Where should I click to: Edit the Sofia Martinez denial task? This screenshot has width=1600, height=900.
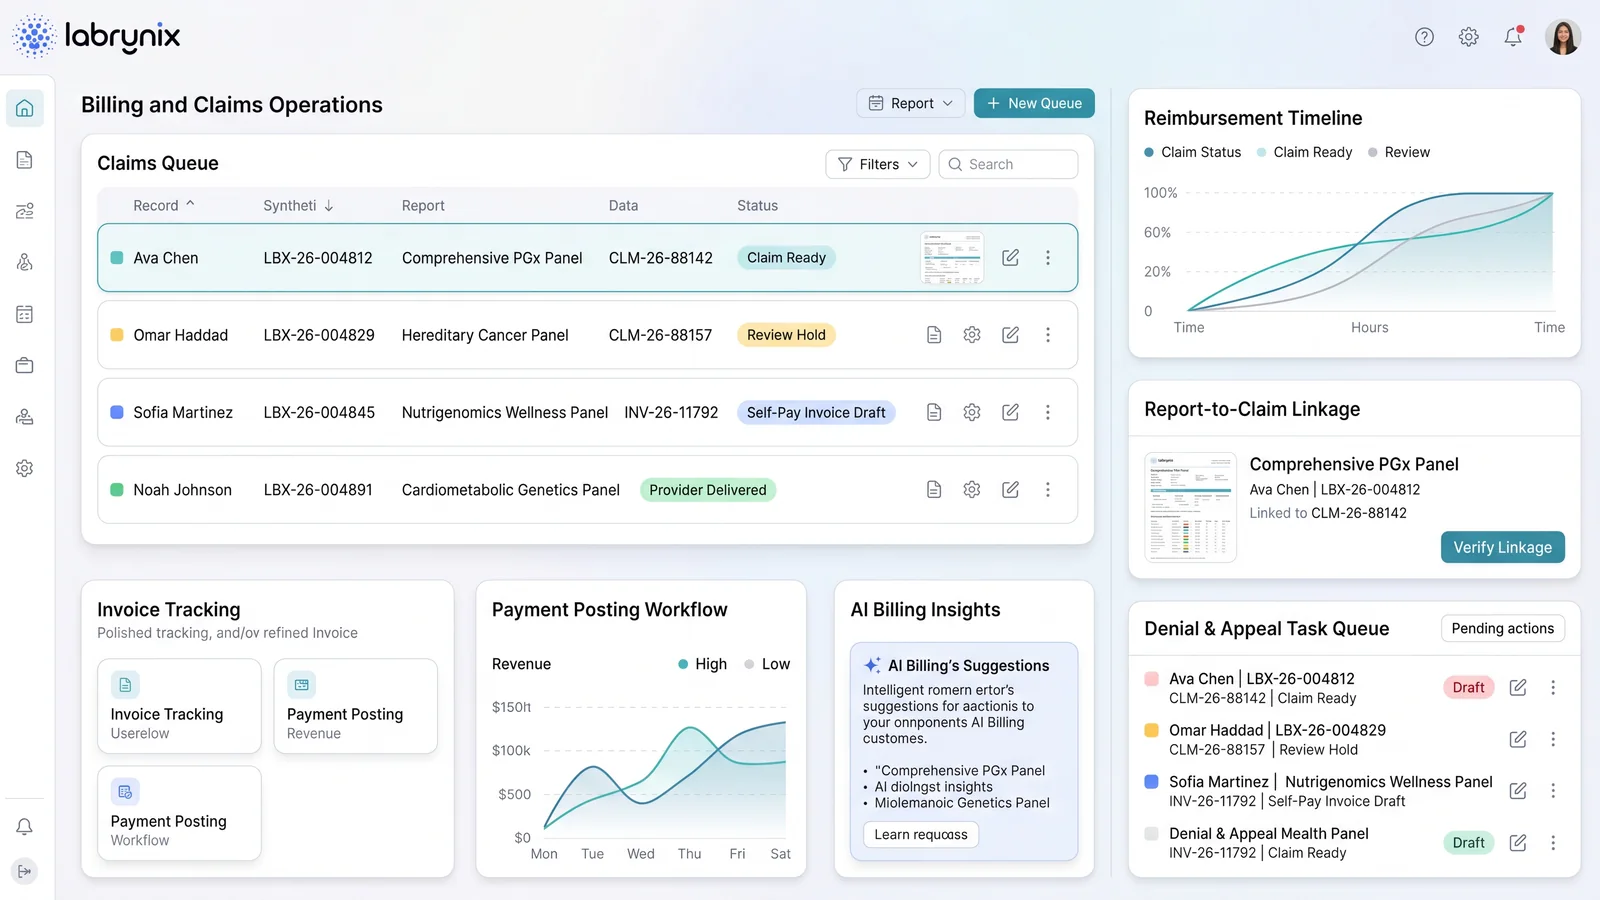[x=1518, y=791]
